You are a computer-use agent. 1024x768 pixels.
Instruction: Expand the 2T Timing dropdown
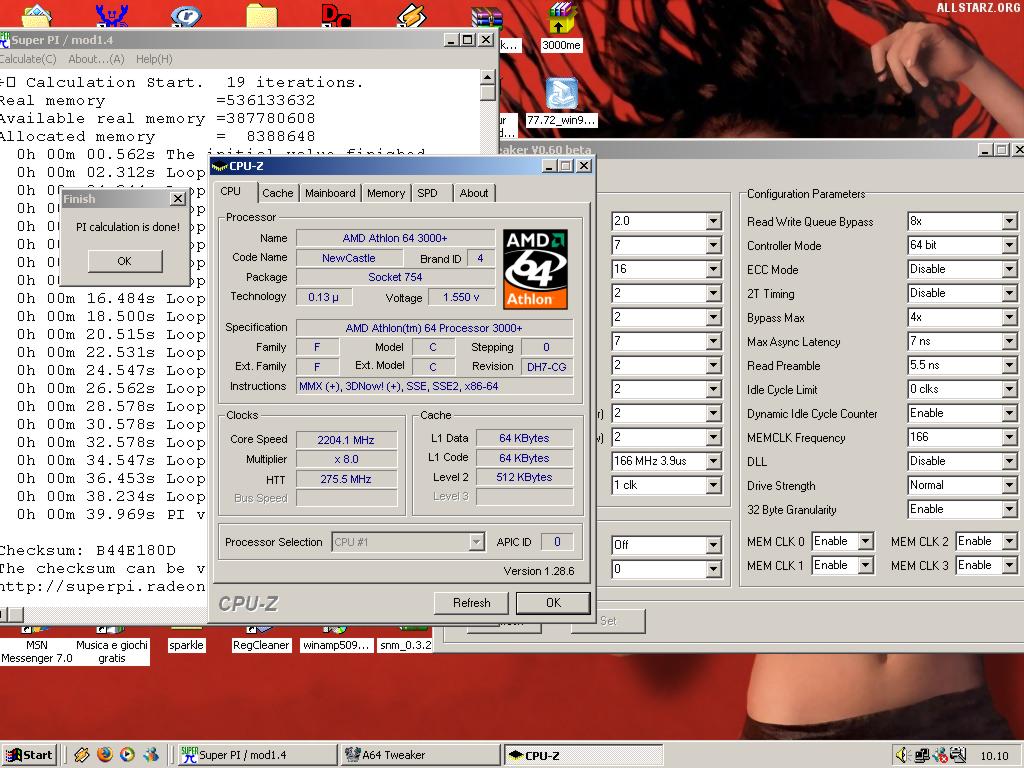tap(1009, 294)
